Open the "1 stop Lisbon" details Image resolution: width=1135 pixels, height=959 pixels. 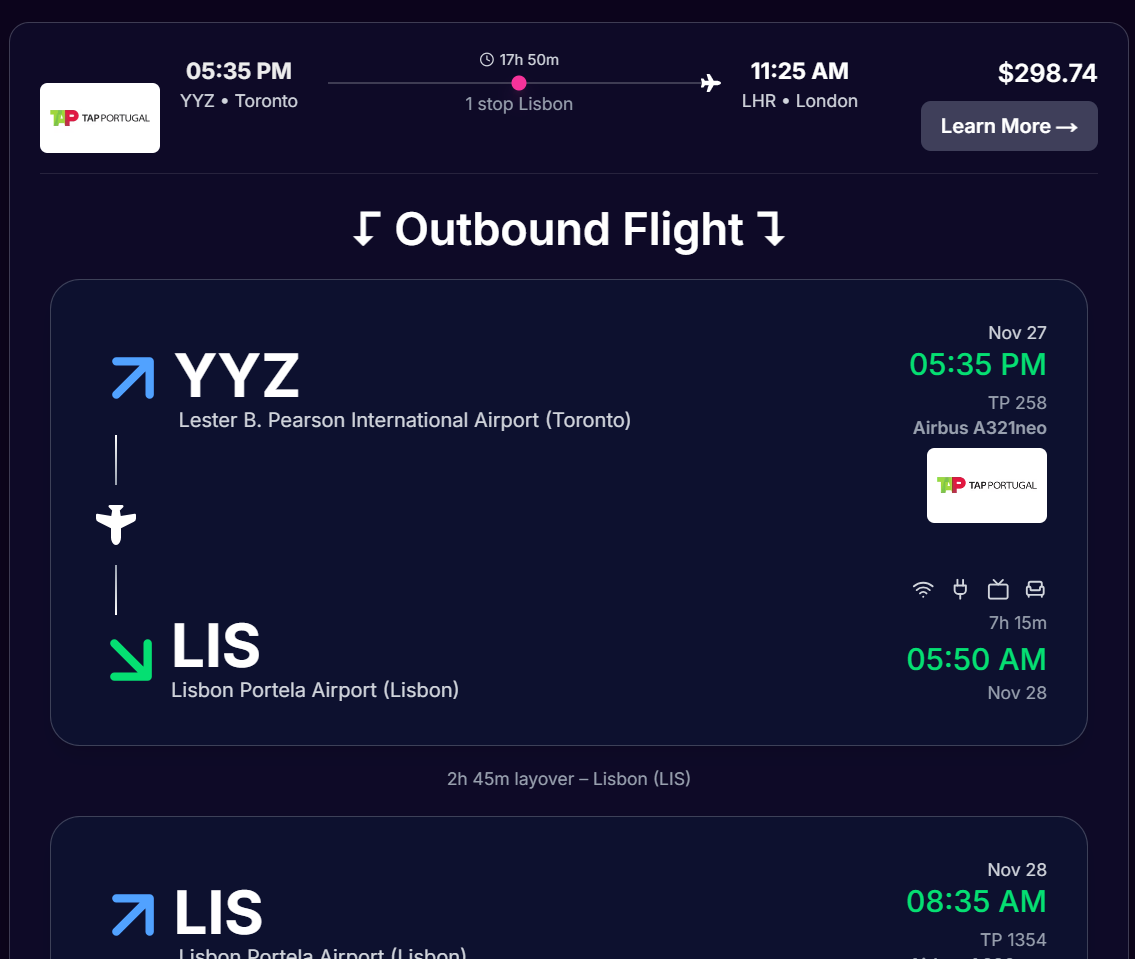coord(519,103)
